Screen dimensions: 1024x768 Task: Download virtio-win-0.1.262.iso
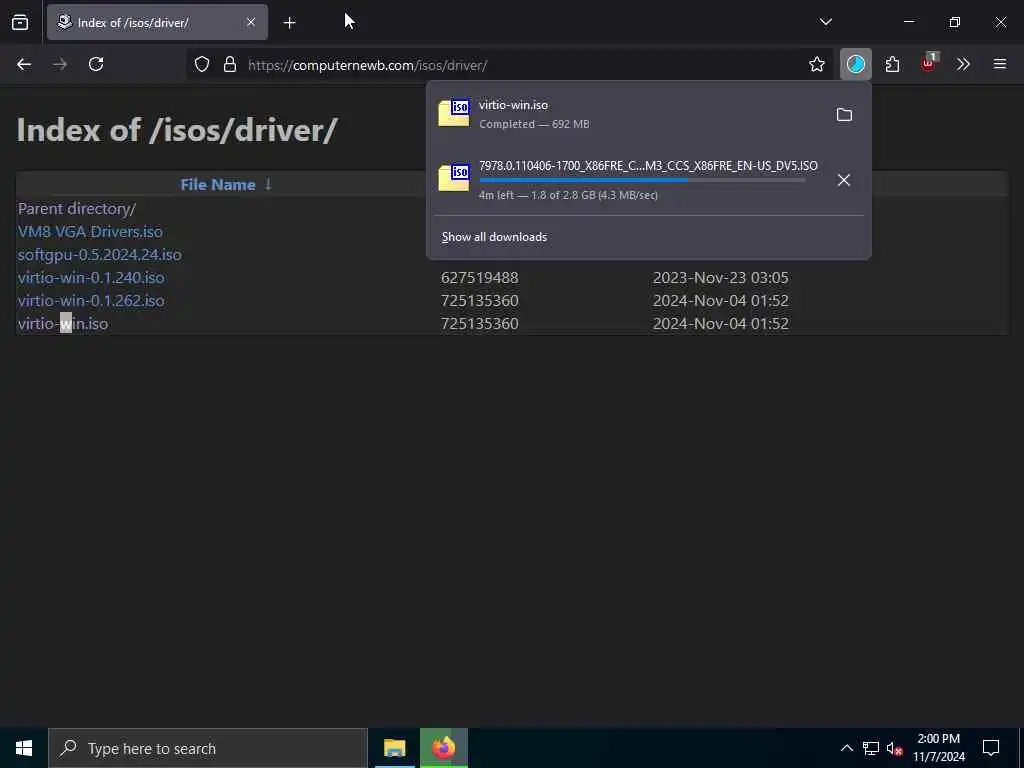[x=91, y=300]
